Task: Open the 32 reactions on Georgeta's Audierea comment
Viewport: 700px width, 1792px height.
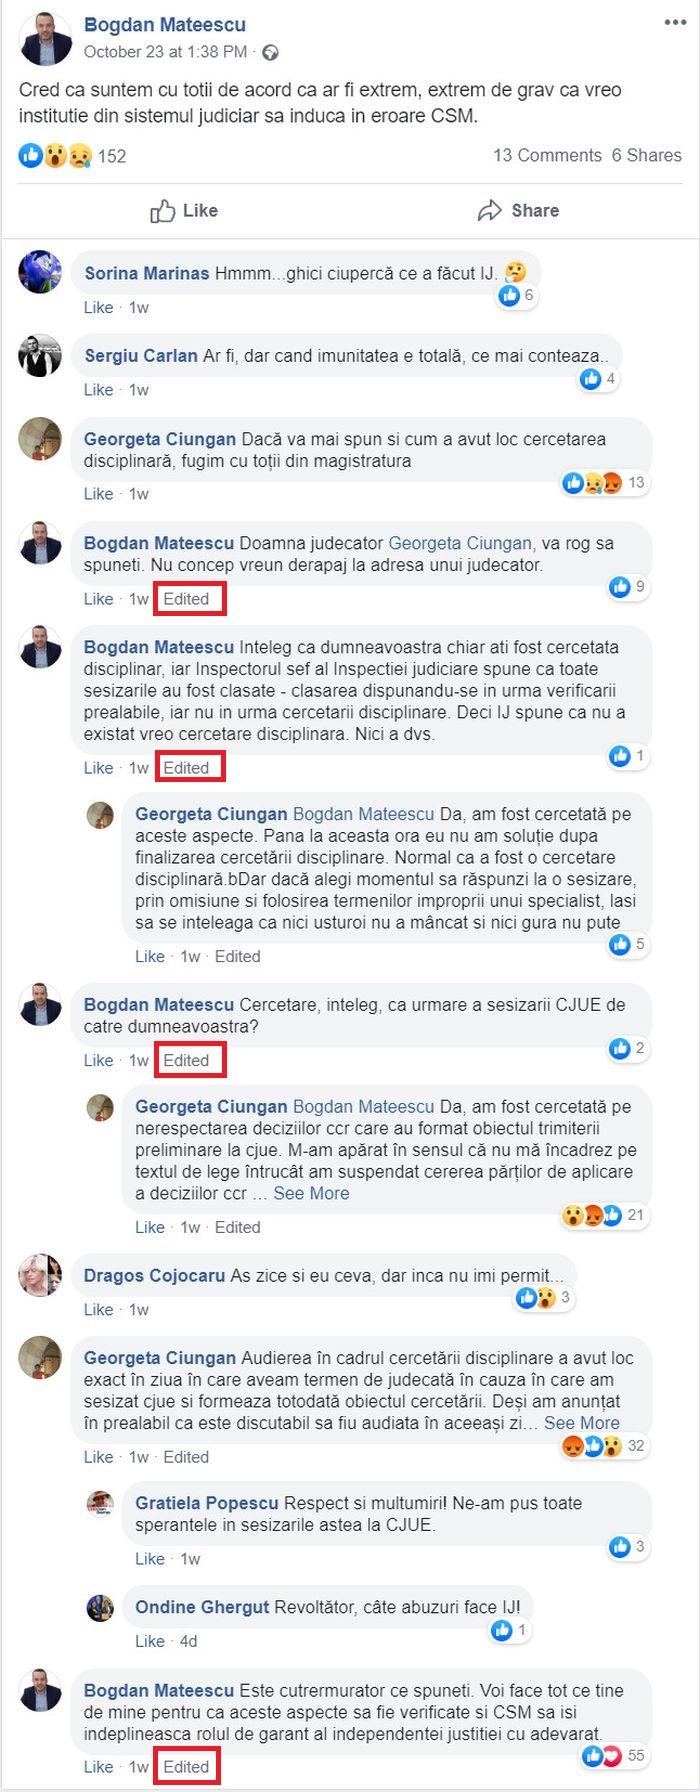Action: coord(605,1446)
